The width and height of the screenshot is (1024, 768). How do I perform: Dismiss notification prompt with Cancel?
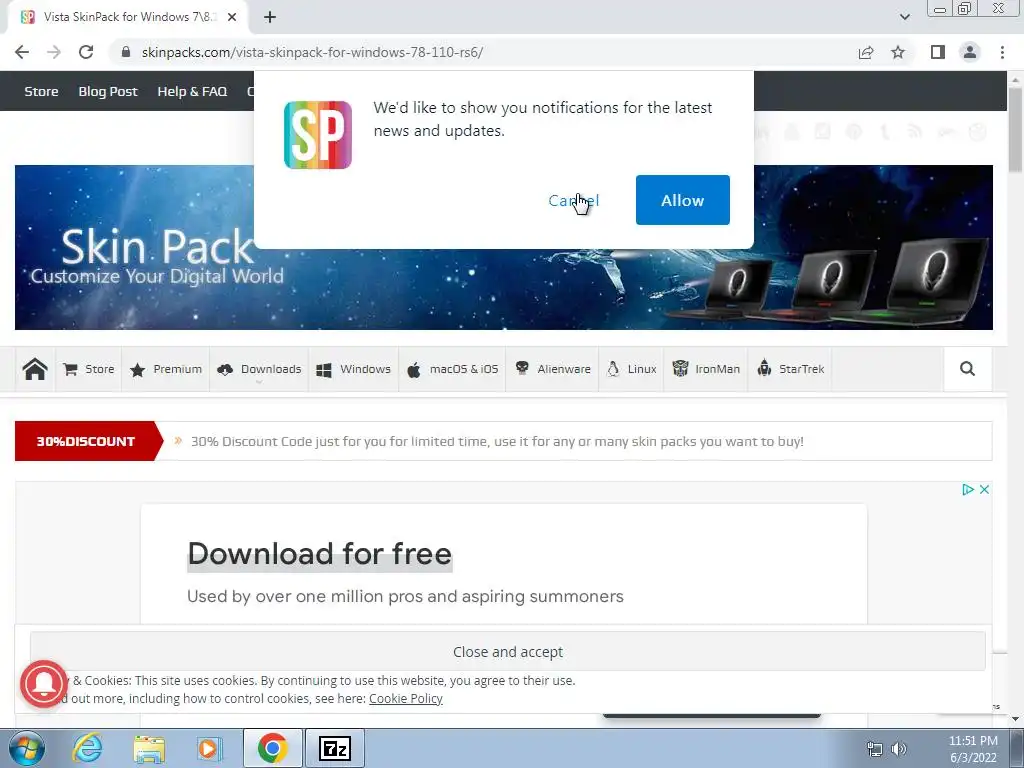pyautogui.click(x=573, y=200)
